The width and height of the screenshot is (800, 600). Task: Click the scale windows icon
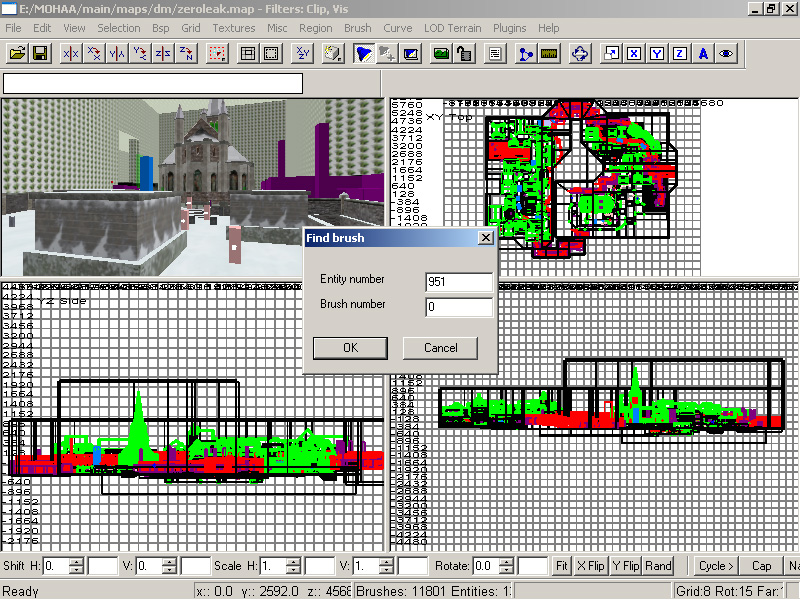pyautogui.click(x=611, y=53)
